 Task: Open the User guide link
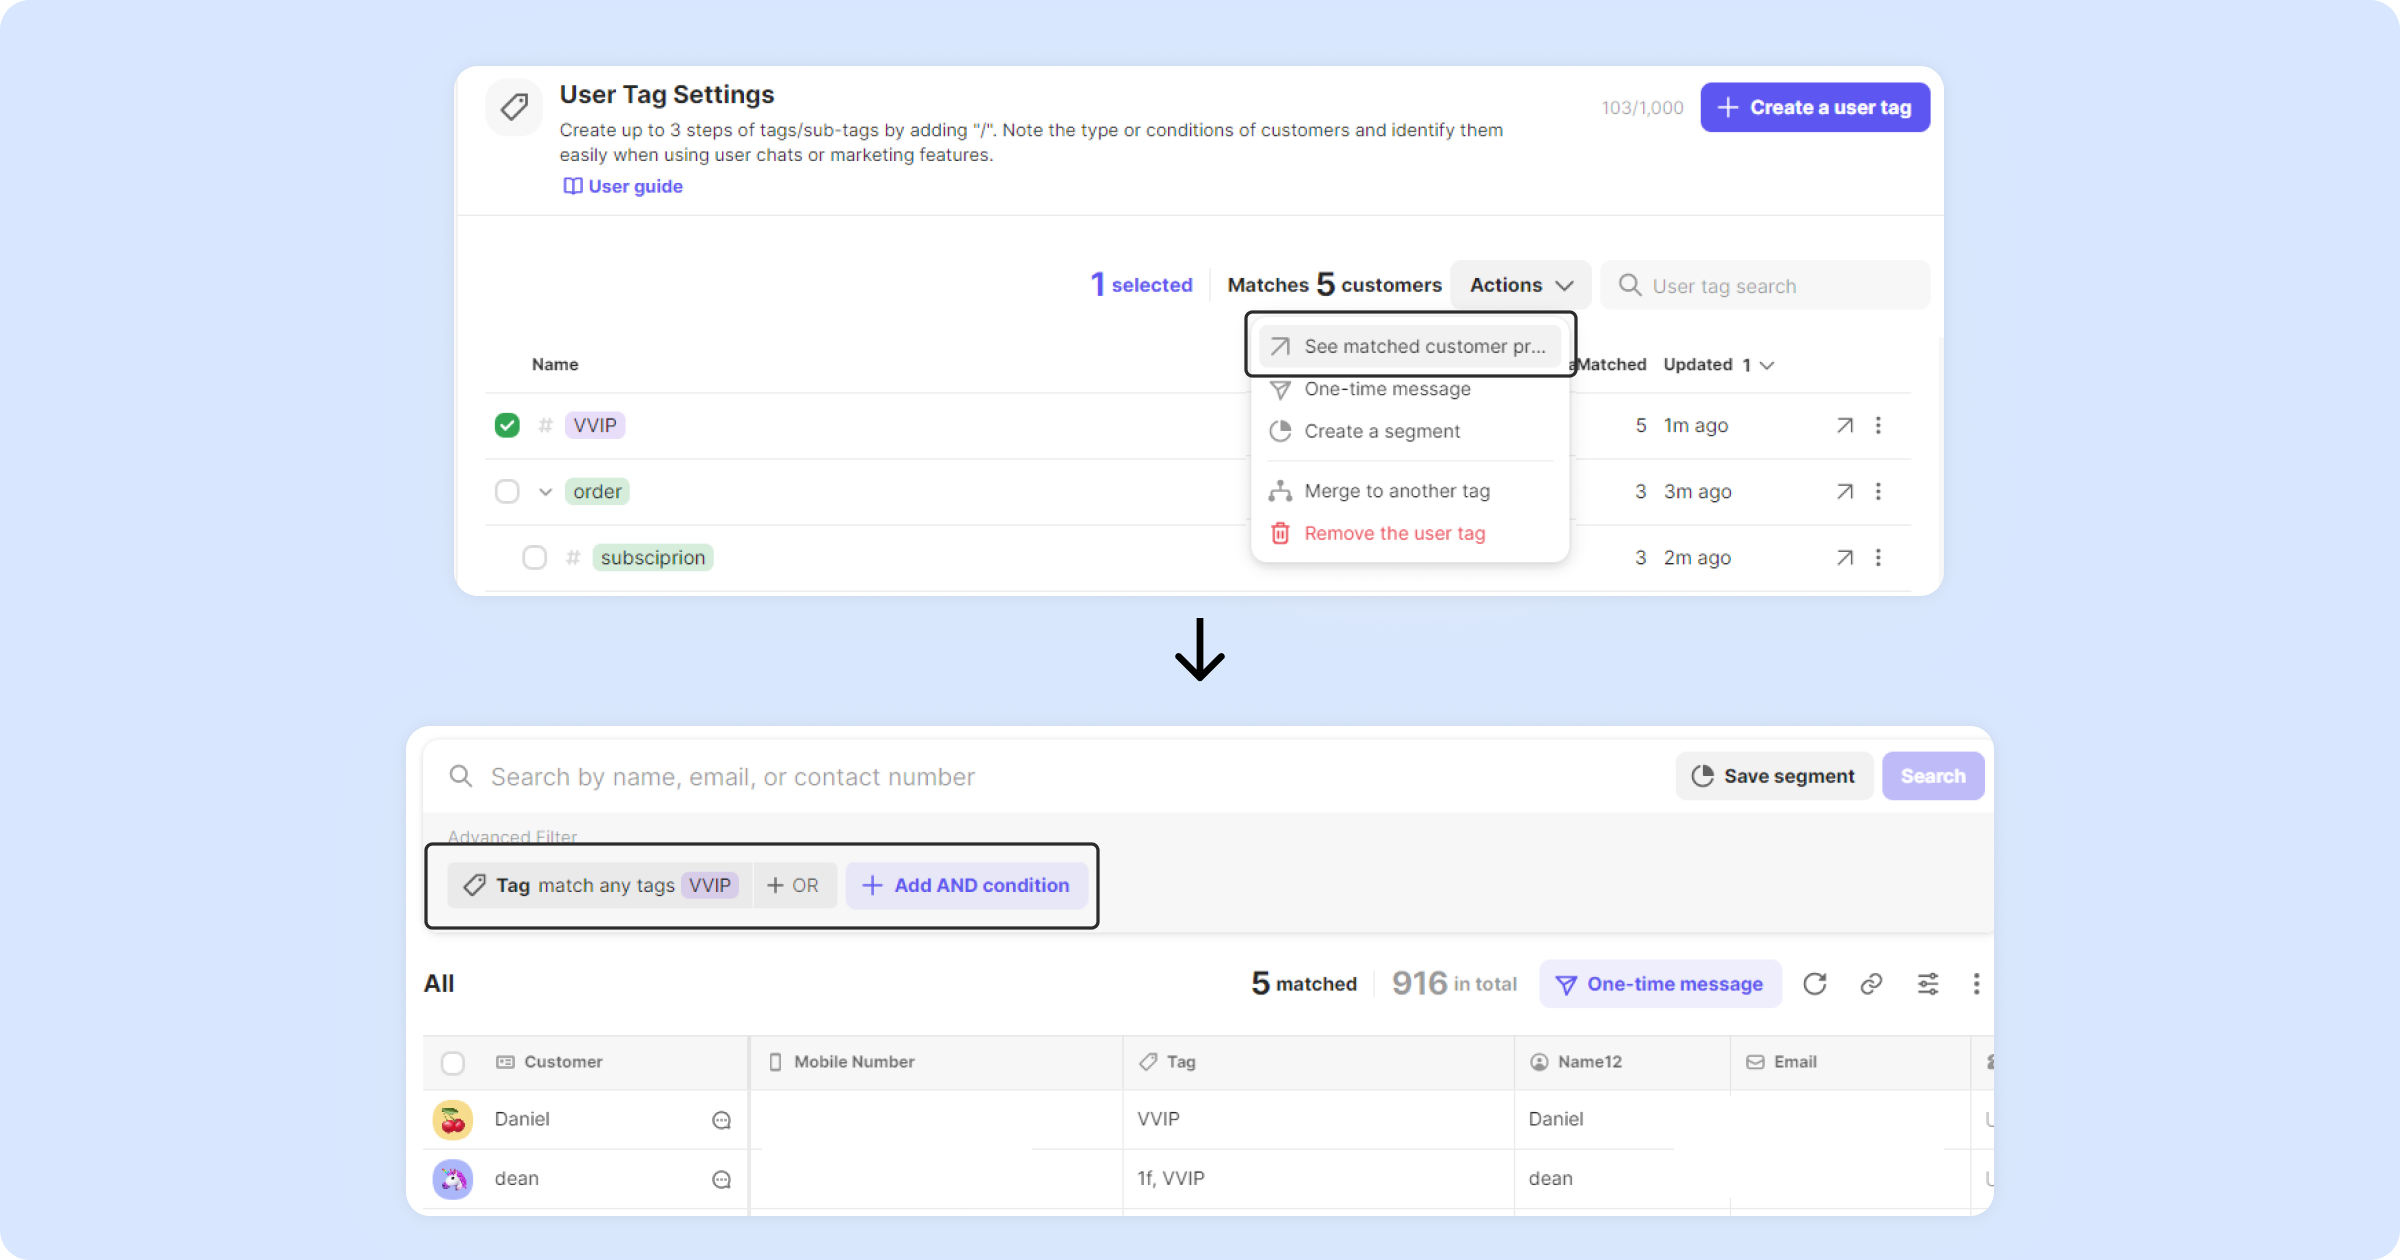click(x=623, y=187)
